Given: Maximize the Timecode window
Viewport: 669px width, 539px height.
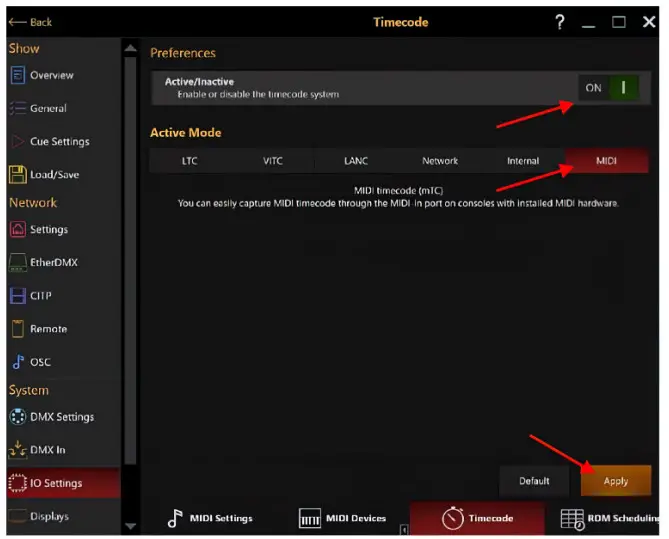Looking at the screenshot, I should [619, 22].
